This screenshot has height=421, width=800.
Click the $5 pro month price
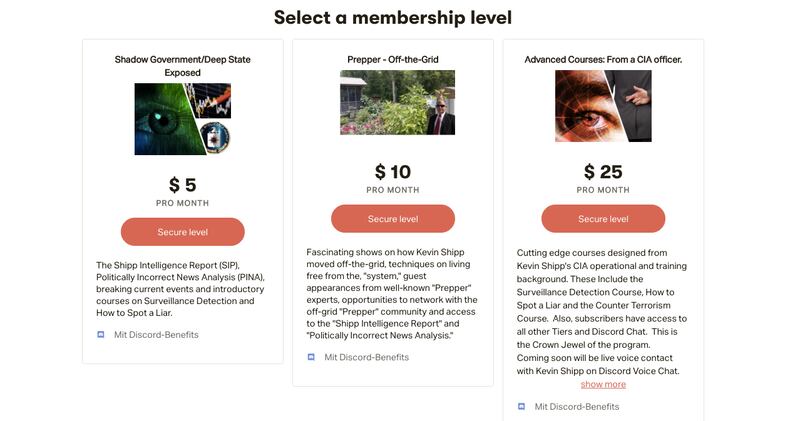182,185
